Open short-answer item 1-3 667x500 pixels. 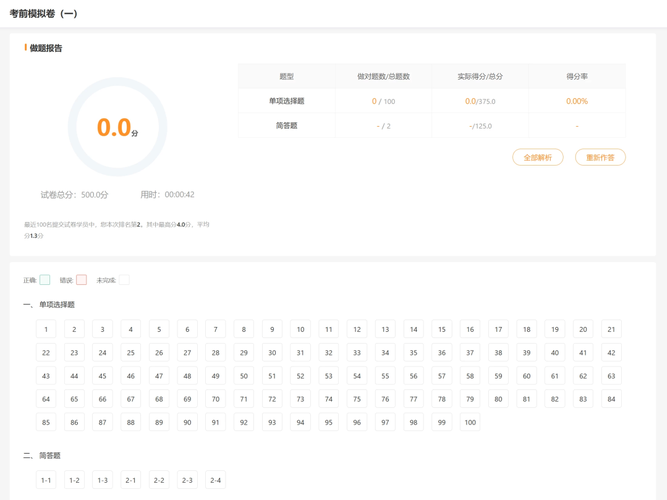pyautogui.click(x=102, y=480)
